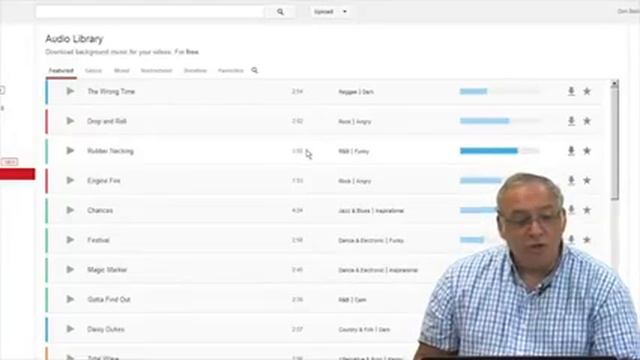The width and height of the screenshot is (640, 360).
Task: Click the Country & Folk genre label
Action: pyautogui.click(x=356, y=329)
